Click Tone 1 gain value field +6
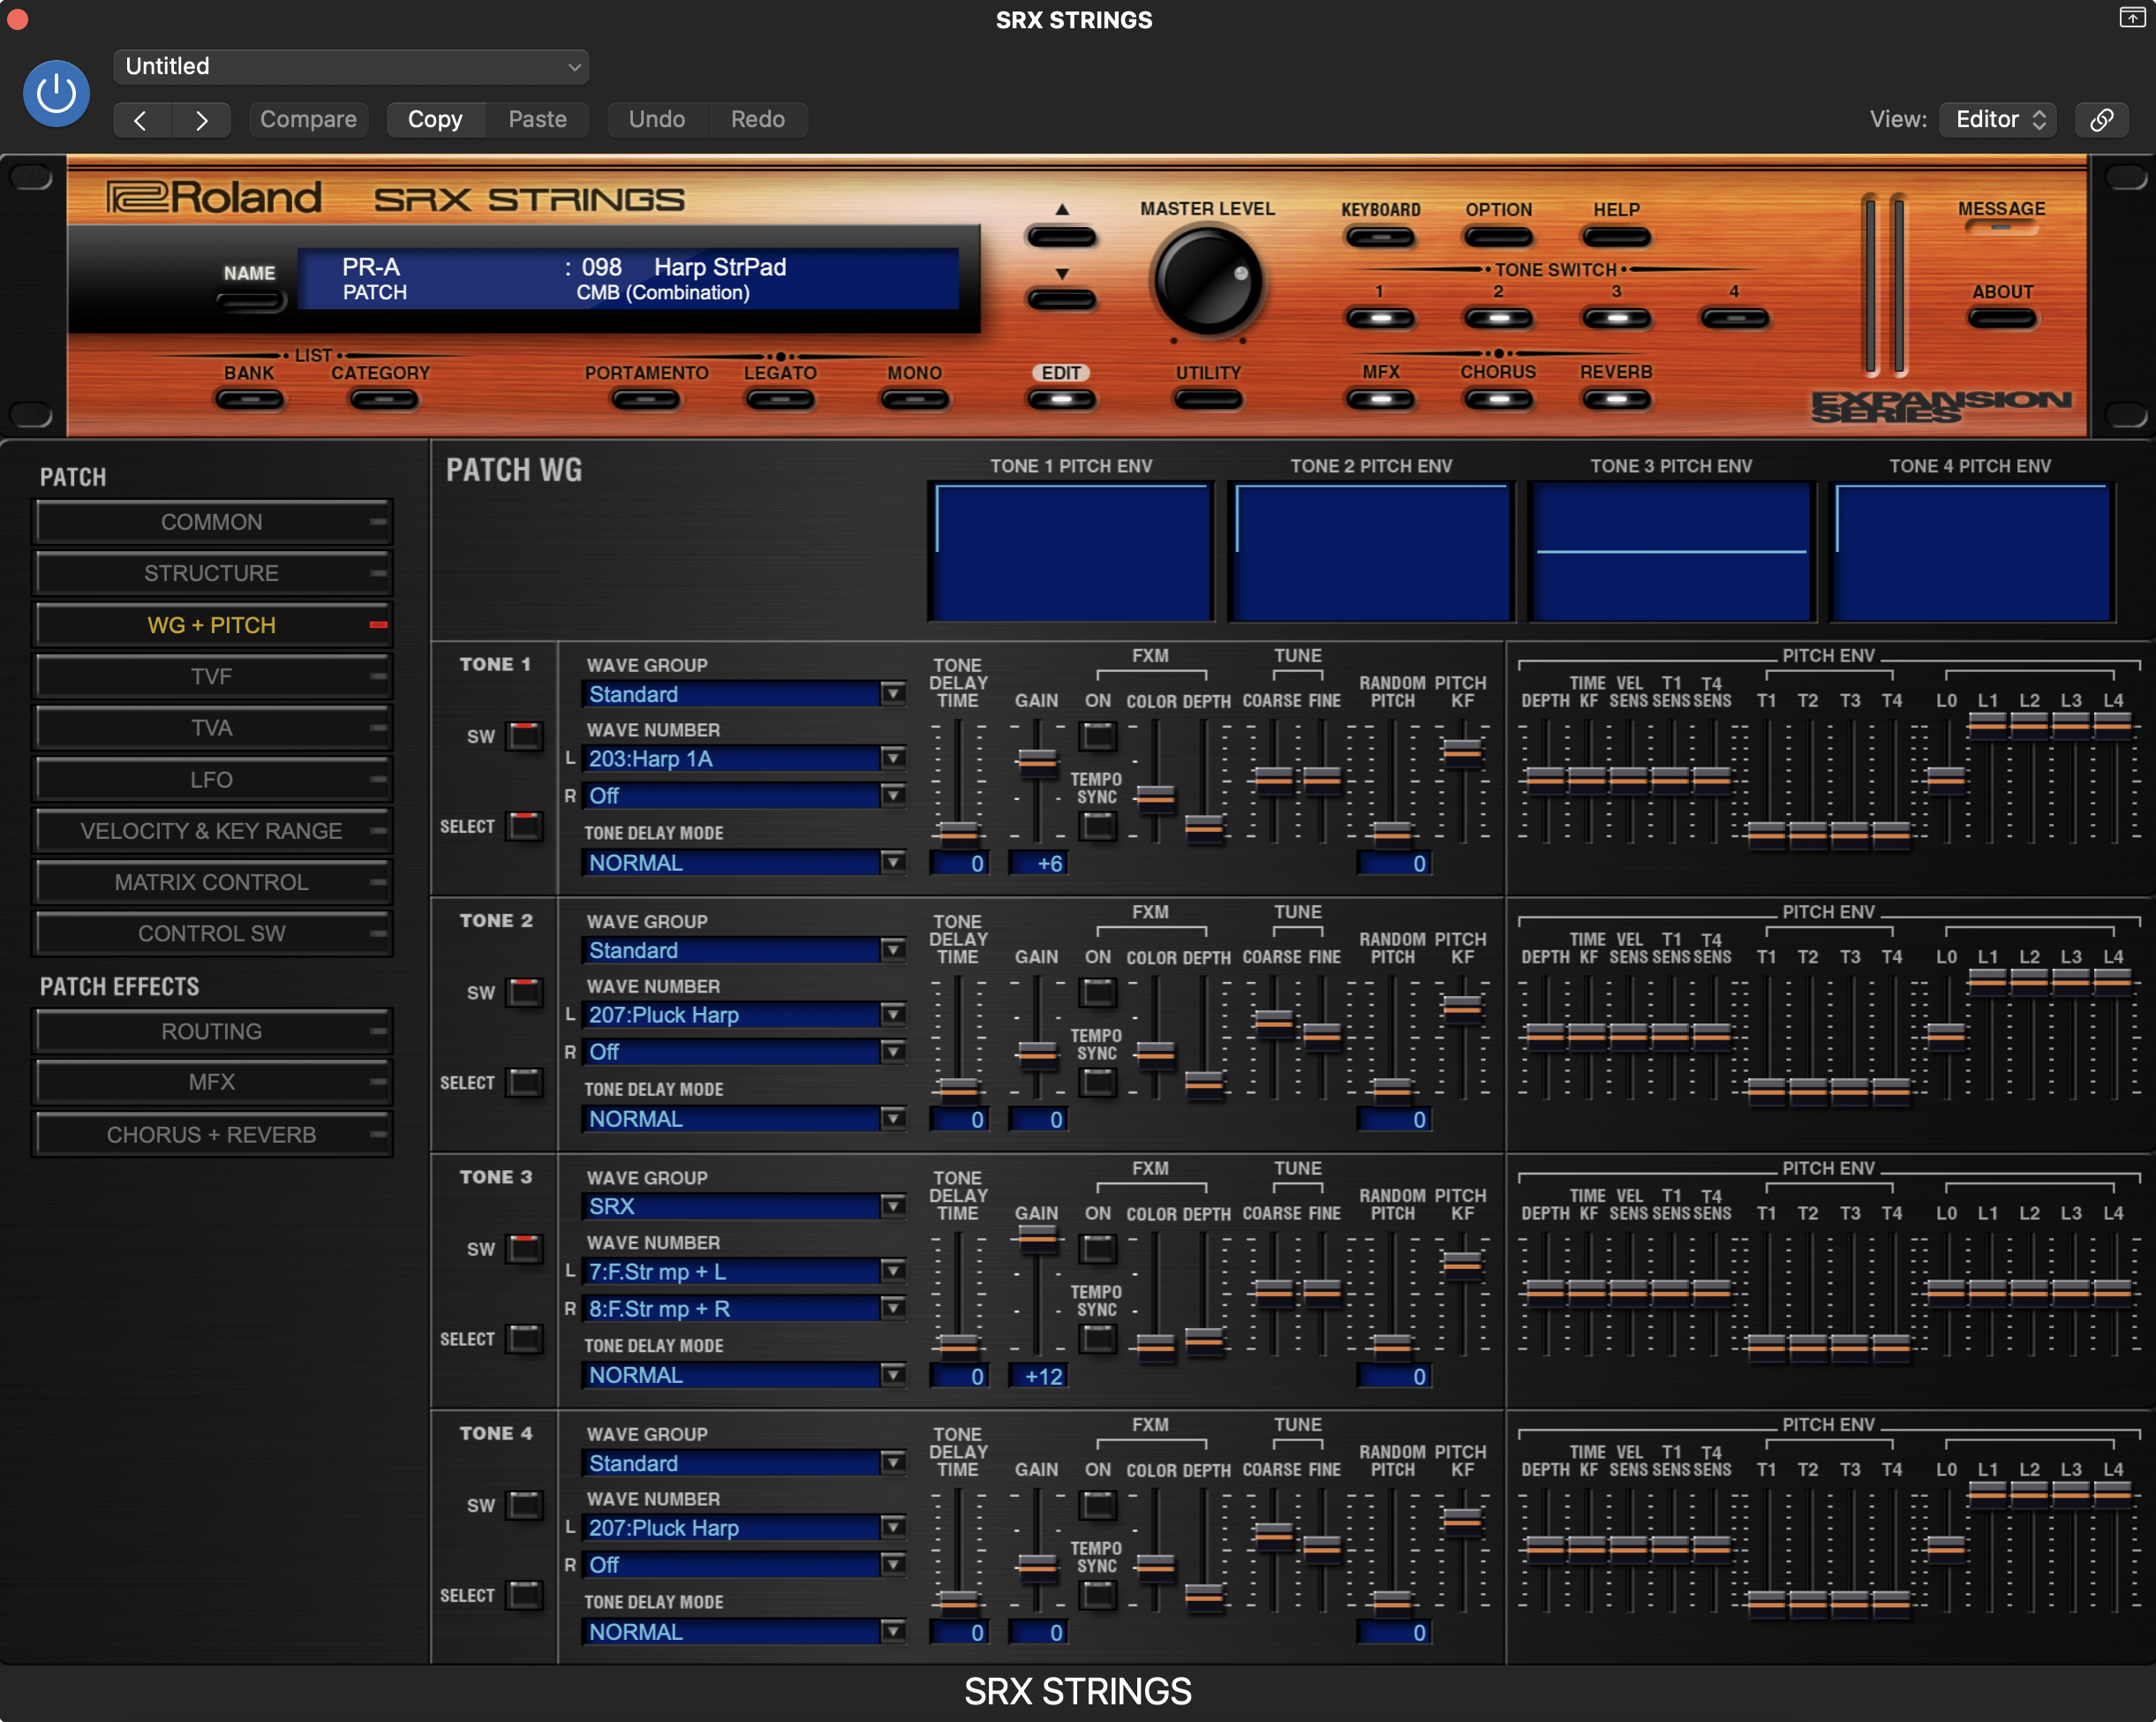Viewport: 2156px width, 1722px height. click(x=1038, y=863)
